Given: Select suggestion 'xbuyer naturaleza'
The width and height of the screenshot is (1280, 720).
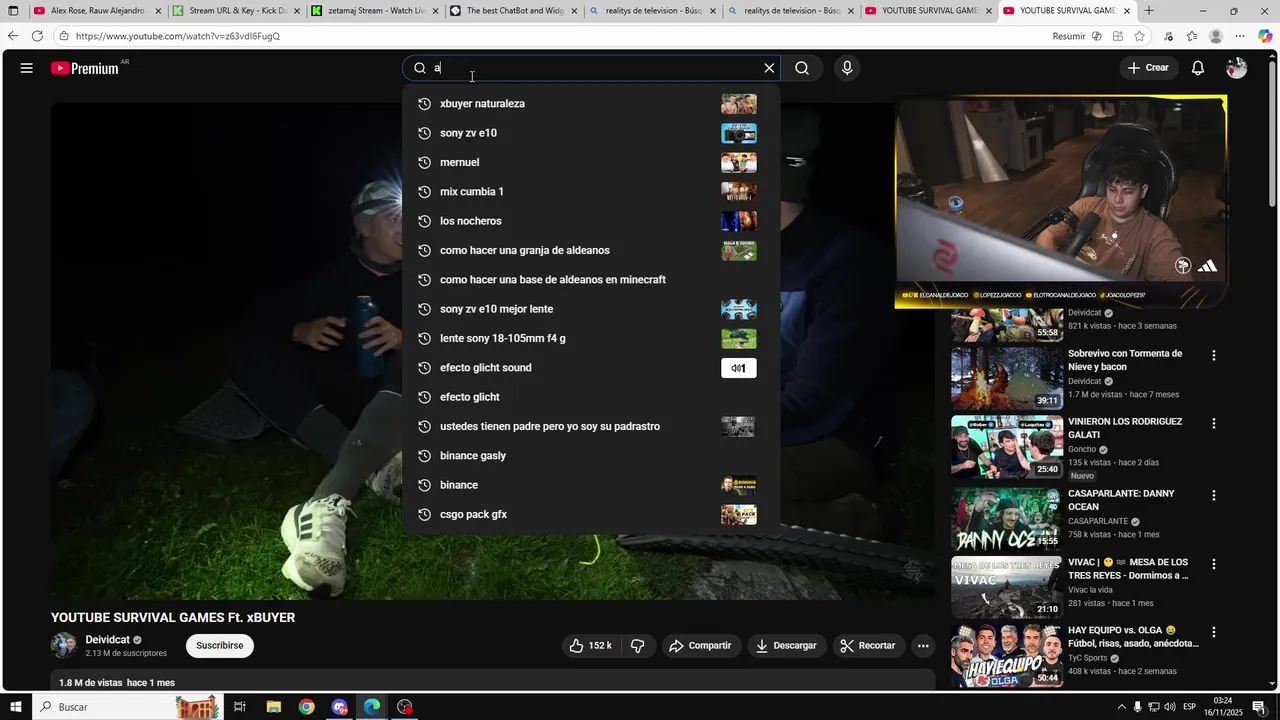Looking at the screenshot, I should click(591, 104).
